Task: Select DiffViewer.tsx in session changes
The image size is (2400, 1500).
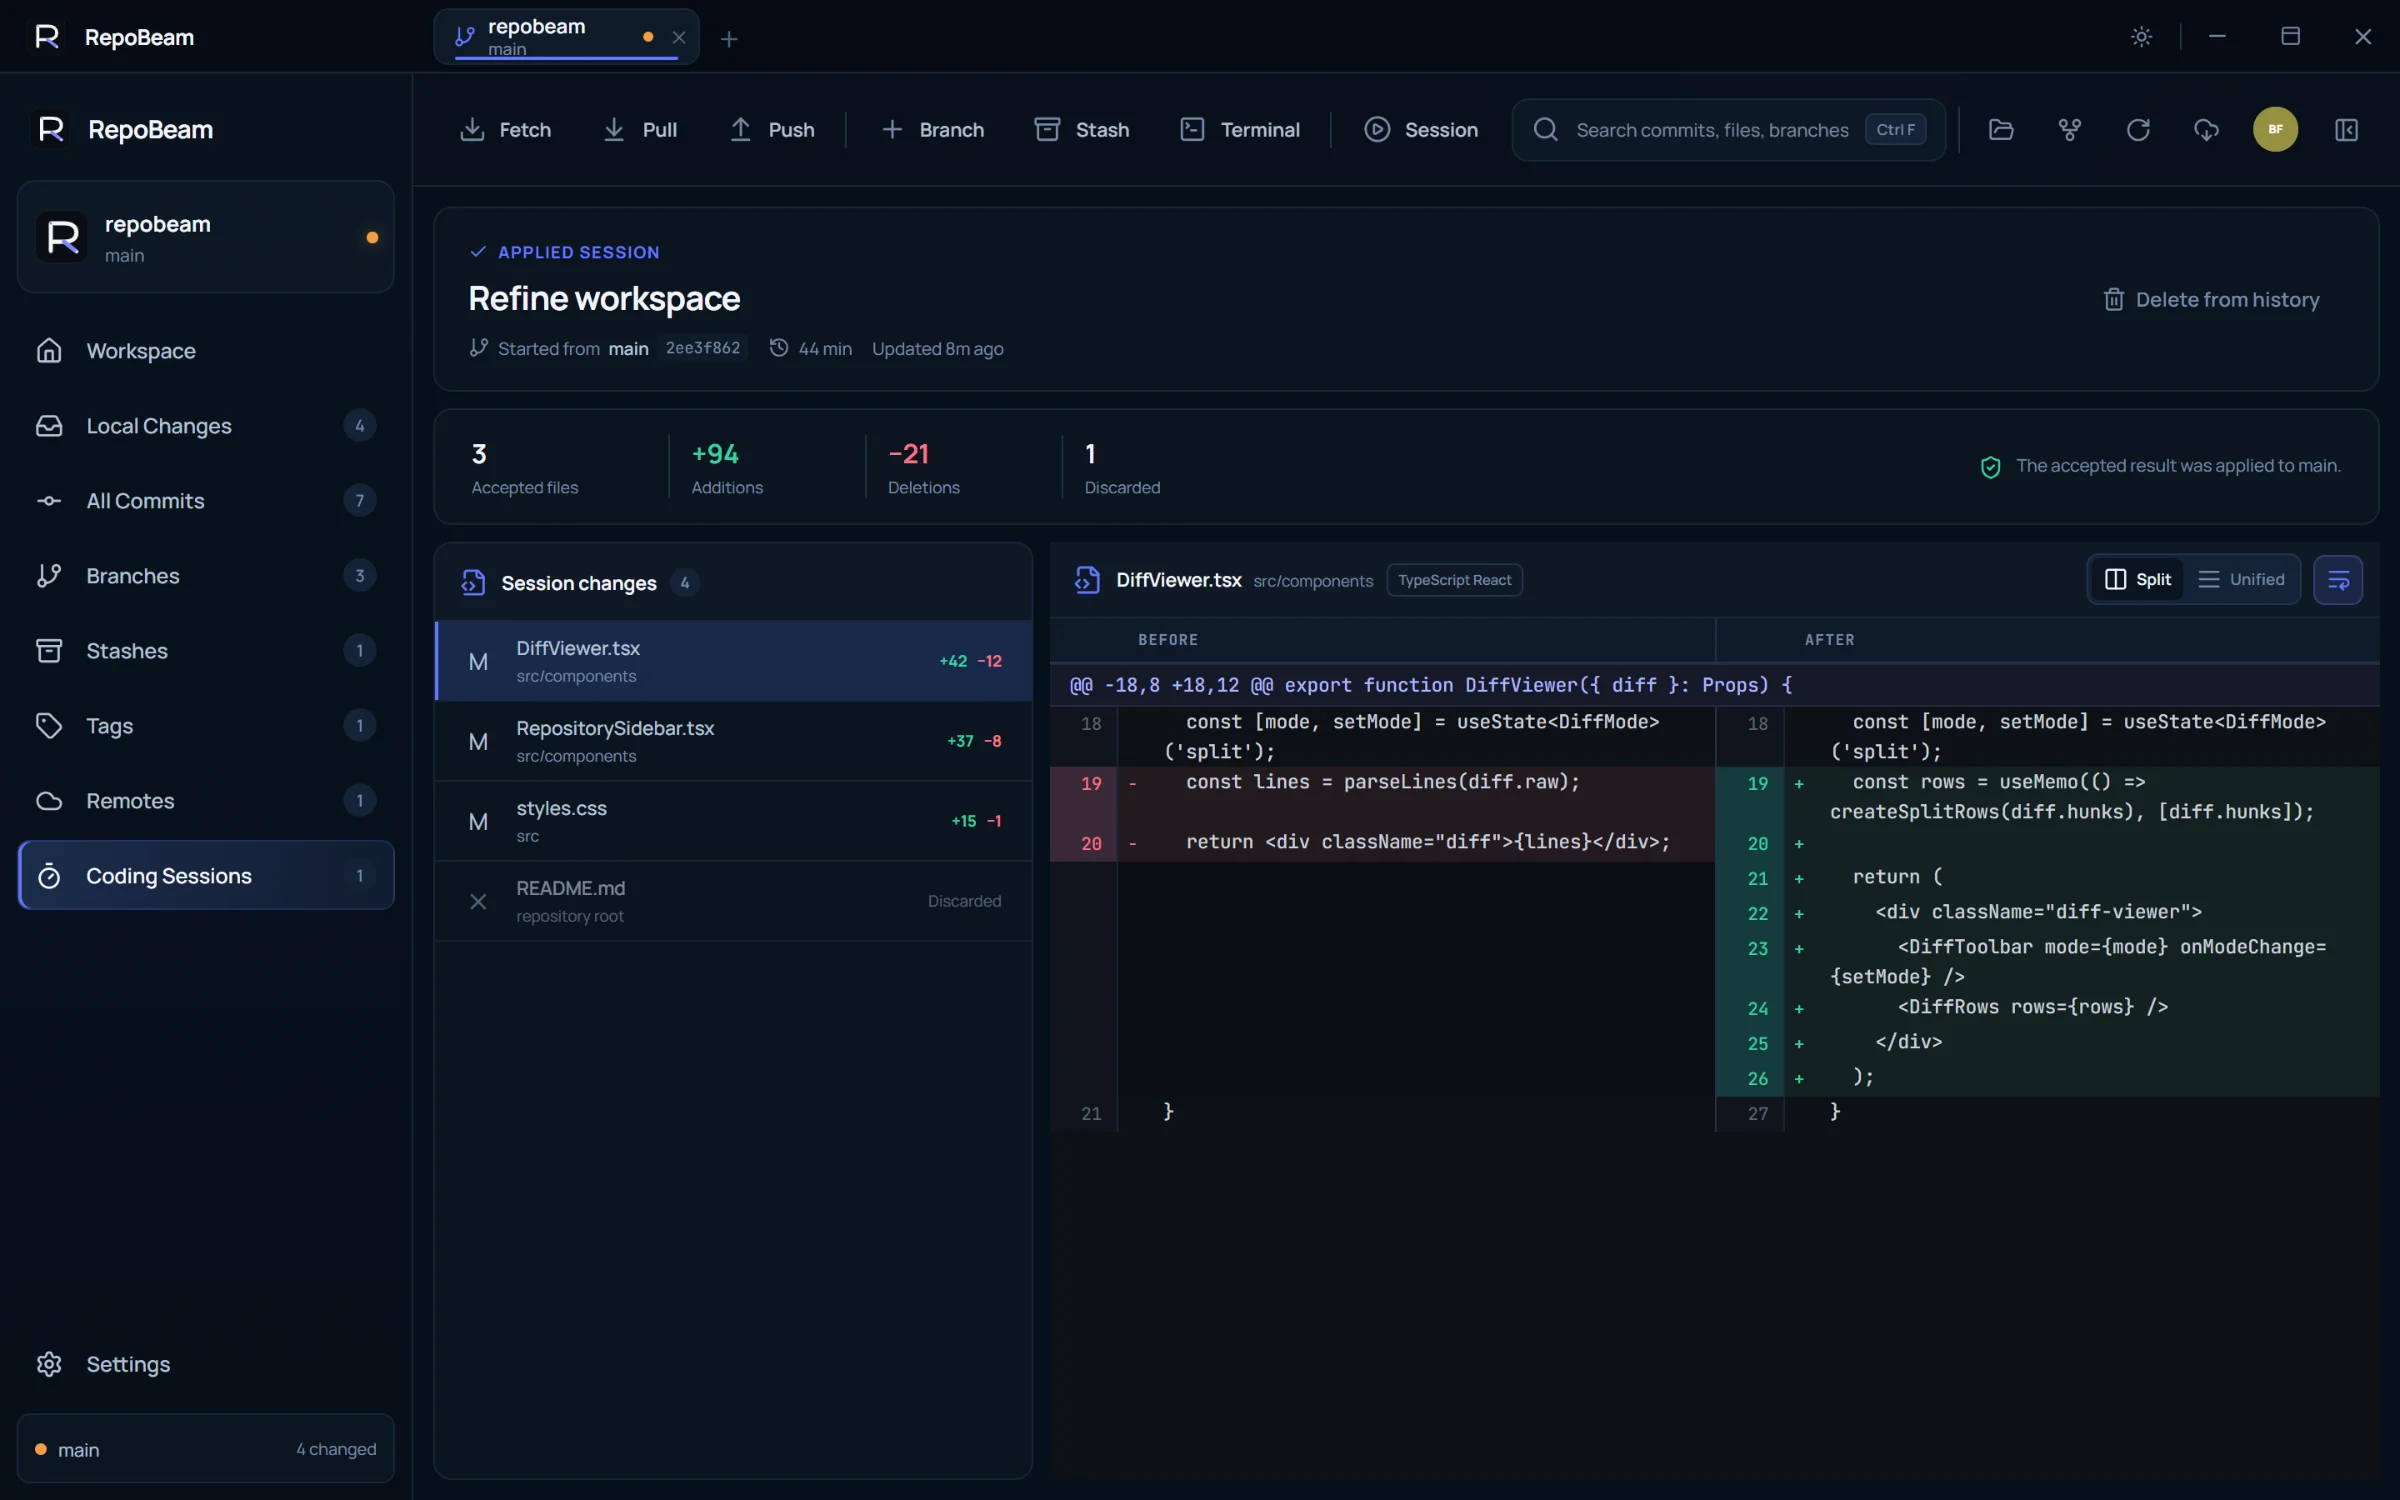Action: pos(734,661)
